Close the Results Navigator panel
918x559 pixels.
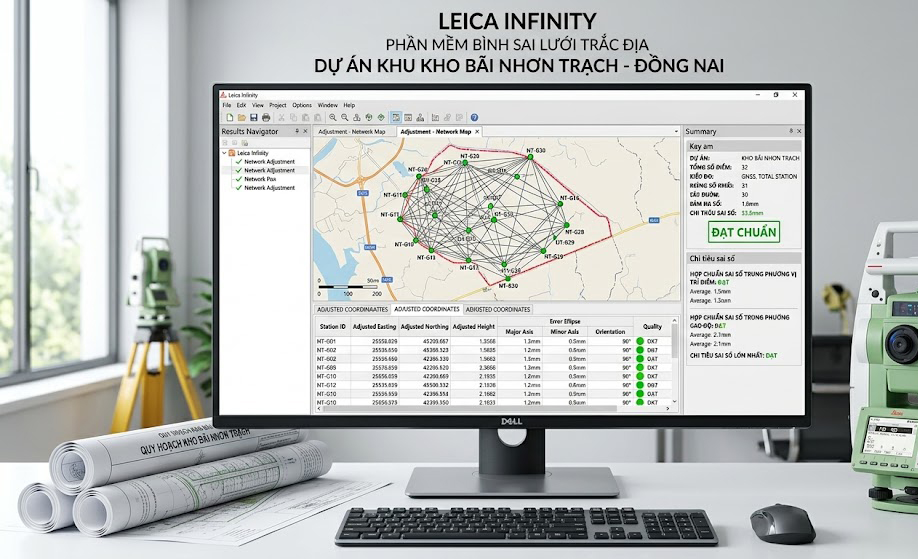305,131
